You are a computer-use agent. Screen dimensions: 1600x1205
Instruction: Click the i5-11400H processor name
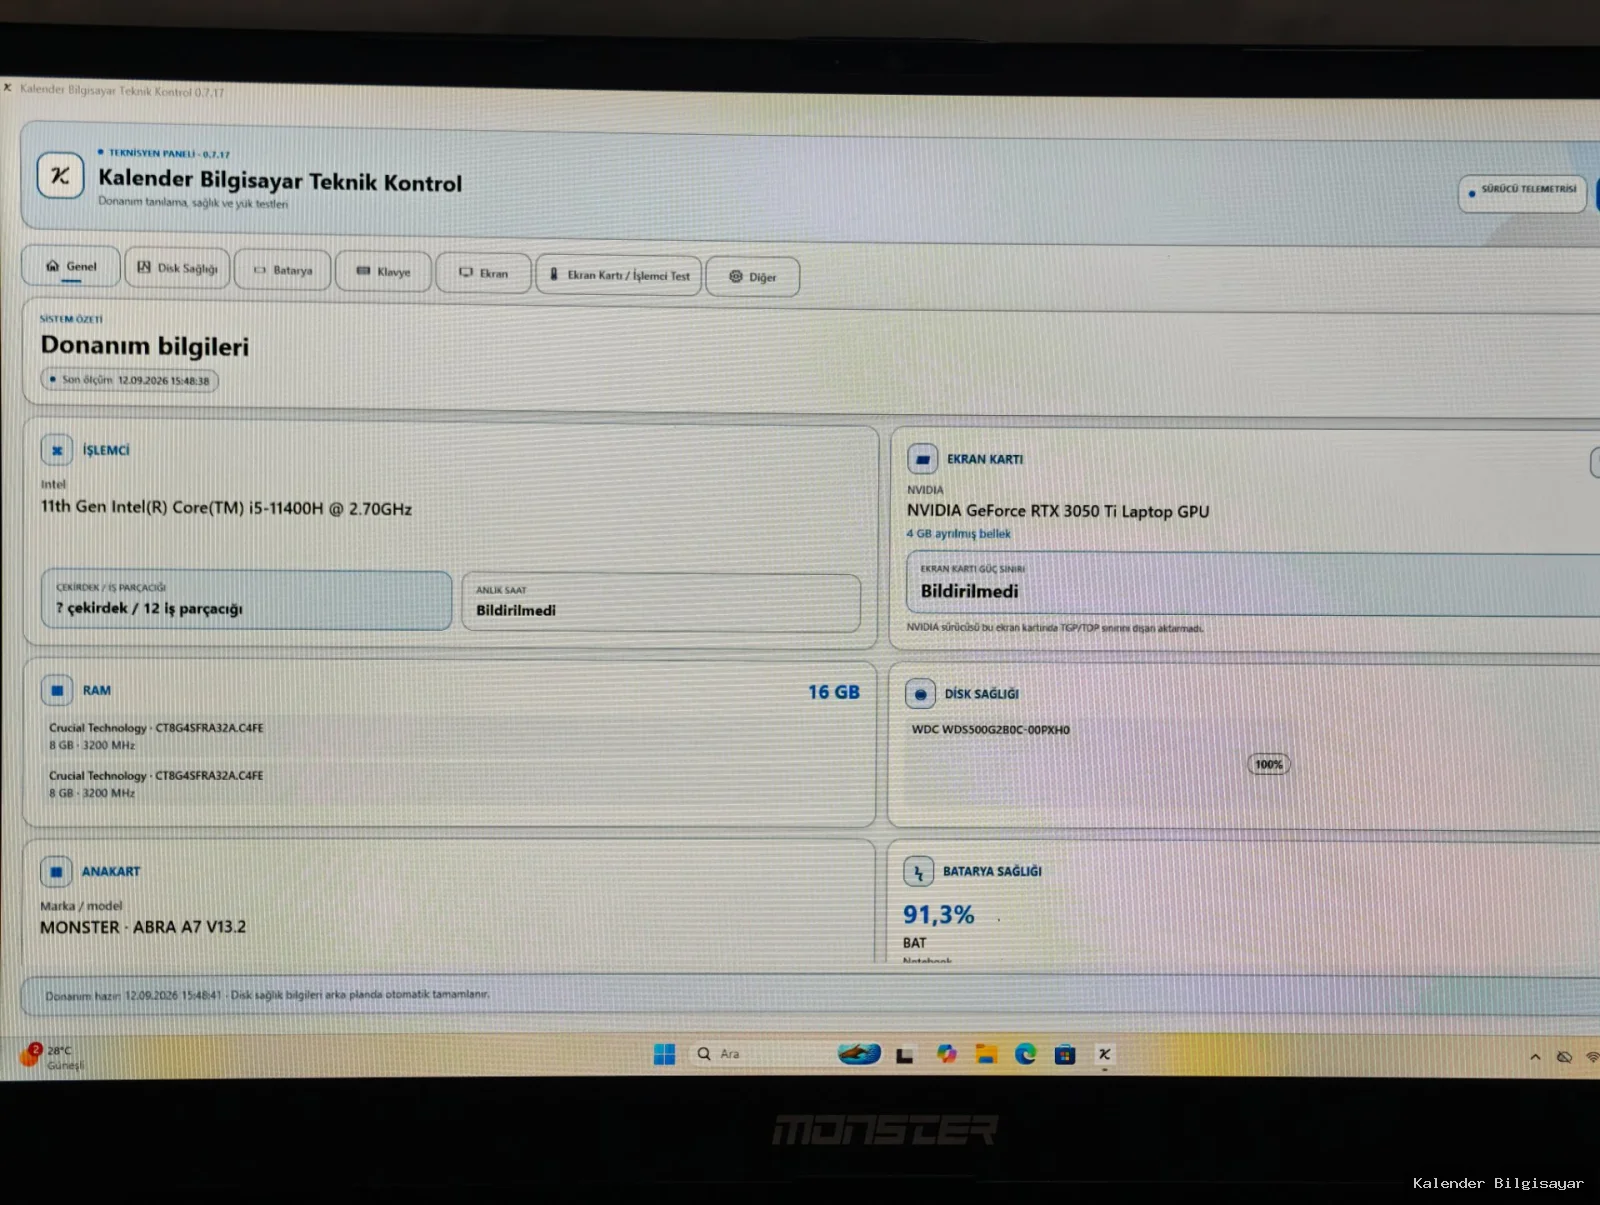click(226, 508)
